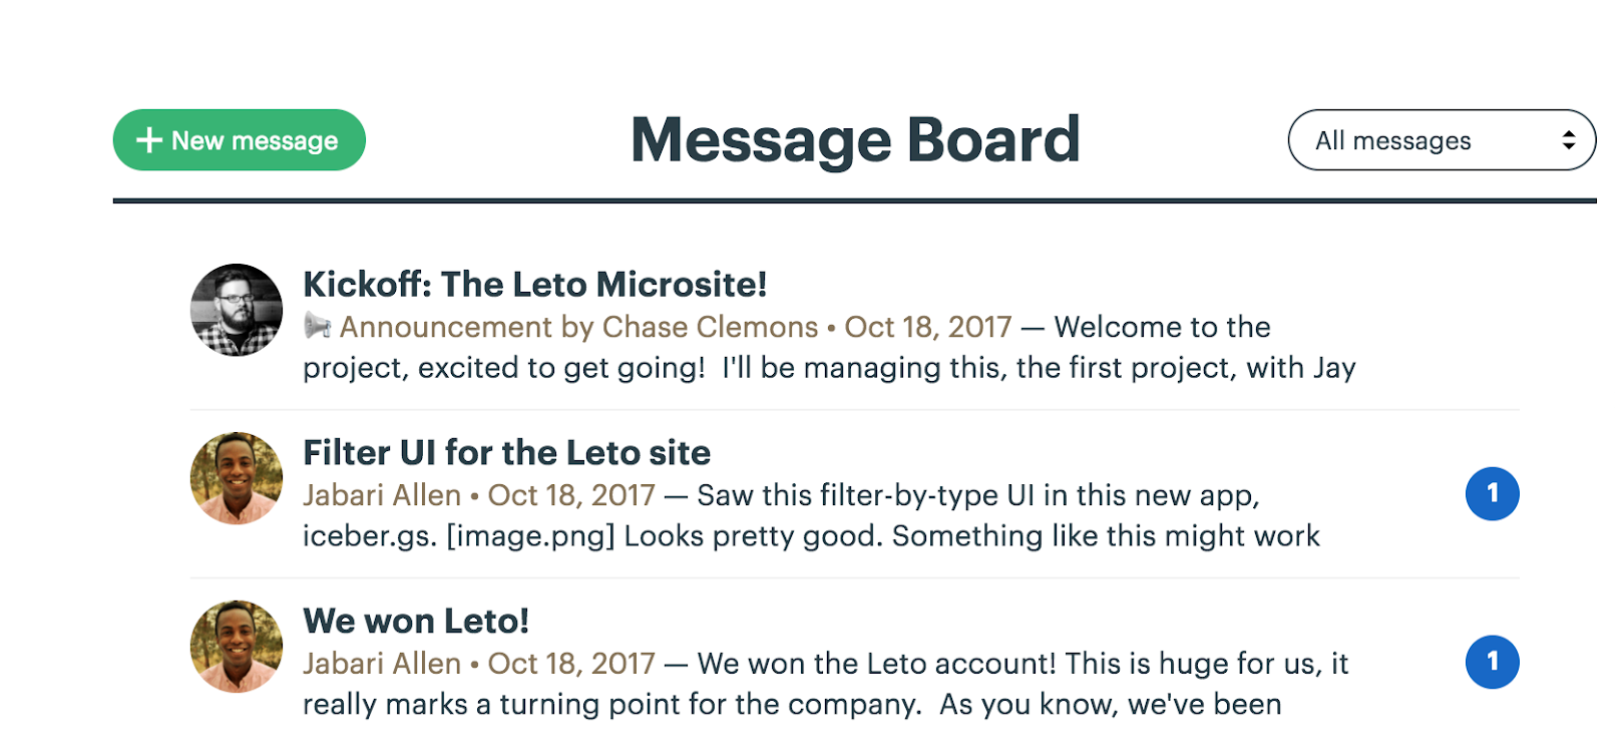The width and height of the screenshot is (1616, 750).
Task: Click comment count badge on Filter UI post
Action: click(x=1492, y=494)
